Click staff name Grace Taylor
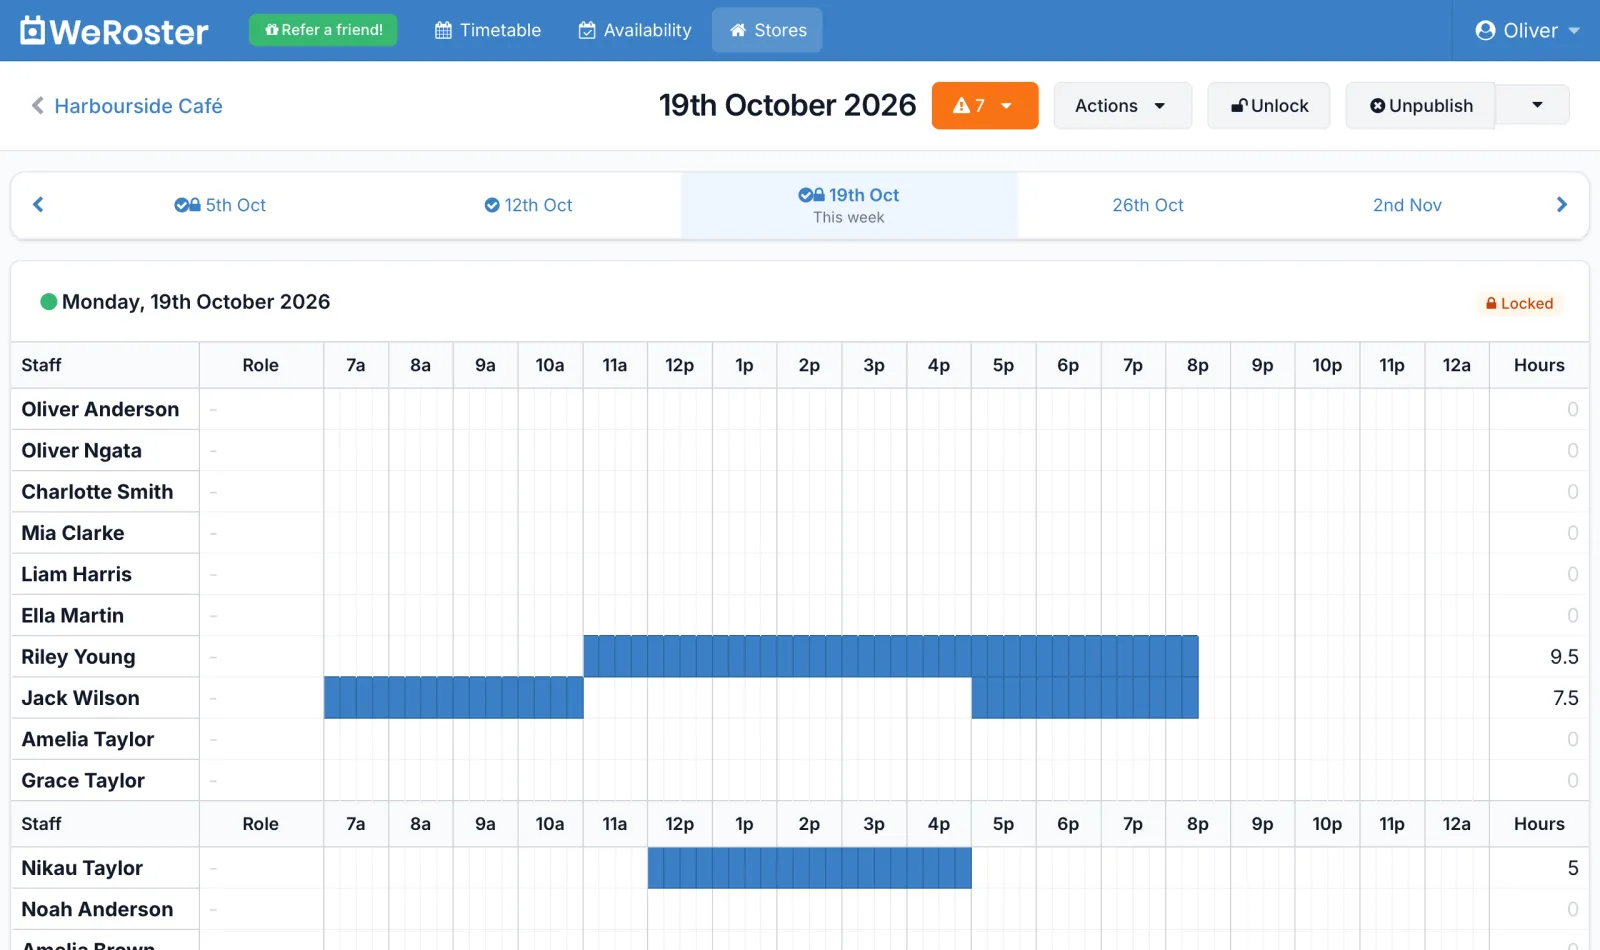The height and width of the screenshot is (950, 1600). (x=83, y=780)
